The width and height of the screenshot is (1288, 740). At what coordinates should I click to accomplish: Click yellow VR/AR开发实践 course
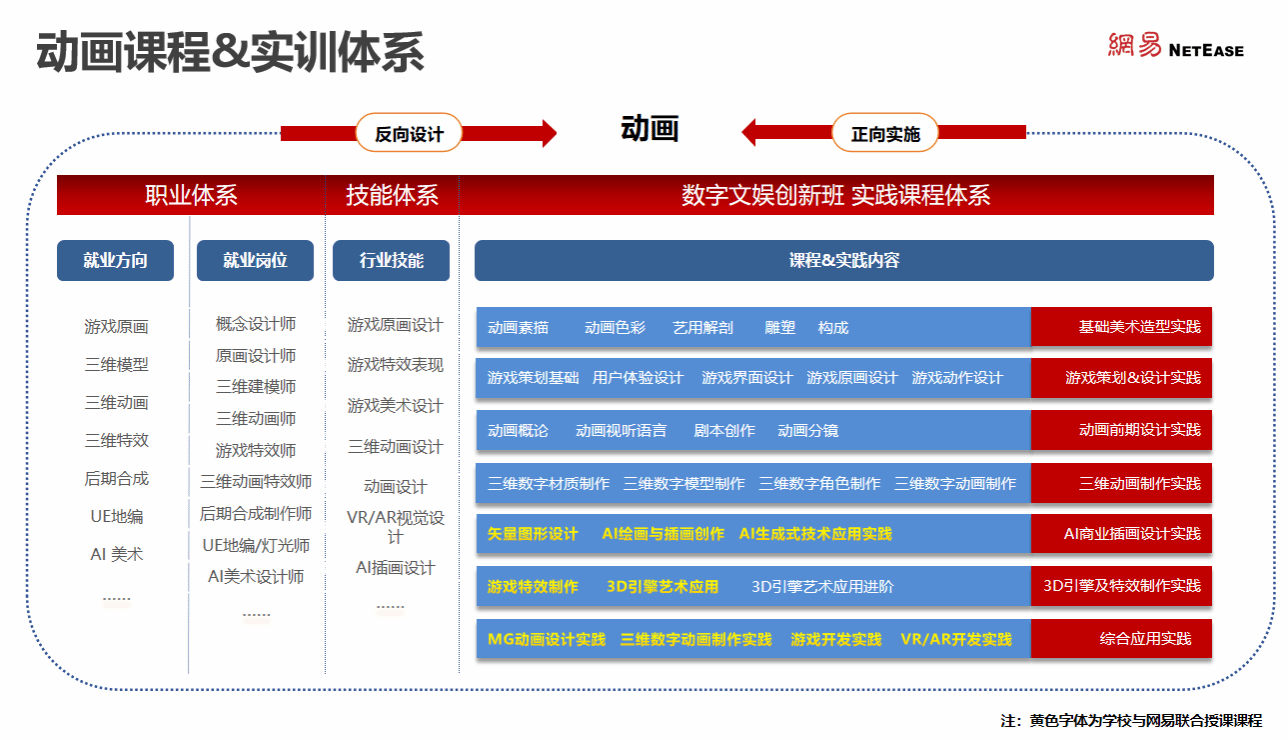(x=956, y=640)
